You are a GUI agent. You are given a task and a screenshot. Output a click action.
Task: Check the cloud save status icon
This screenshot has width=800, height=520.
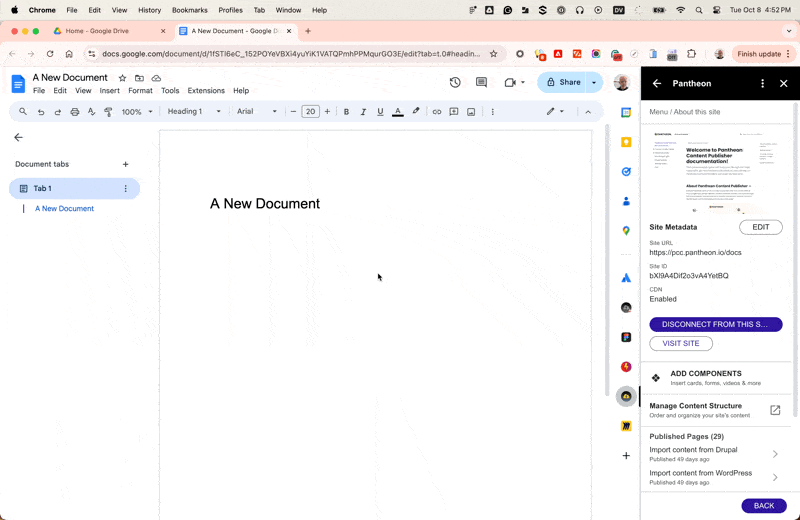(157, 78)
